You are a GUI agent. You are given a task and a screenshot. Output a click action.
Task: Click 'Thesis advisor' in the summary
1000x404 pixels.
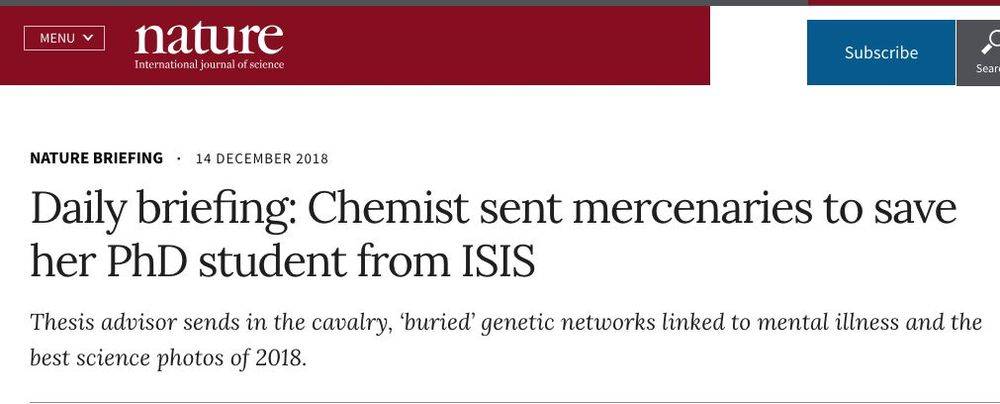click(103, 322)
